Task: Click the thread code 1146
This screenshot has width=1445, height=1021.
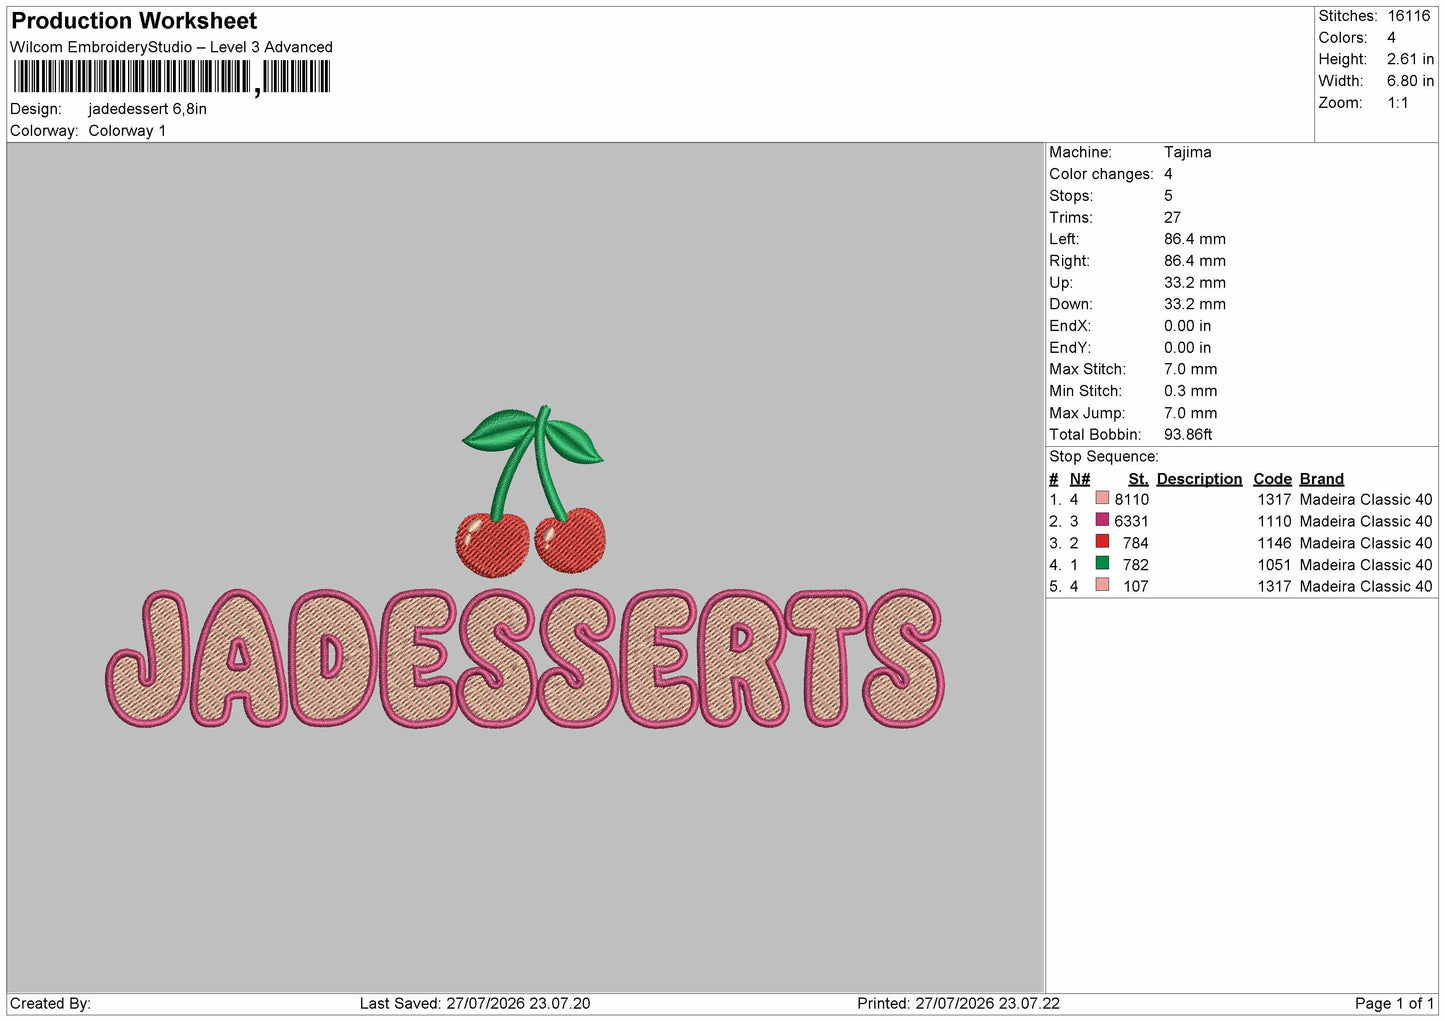Action: [x=1274, y=543]
